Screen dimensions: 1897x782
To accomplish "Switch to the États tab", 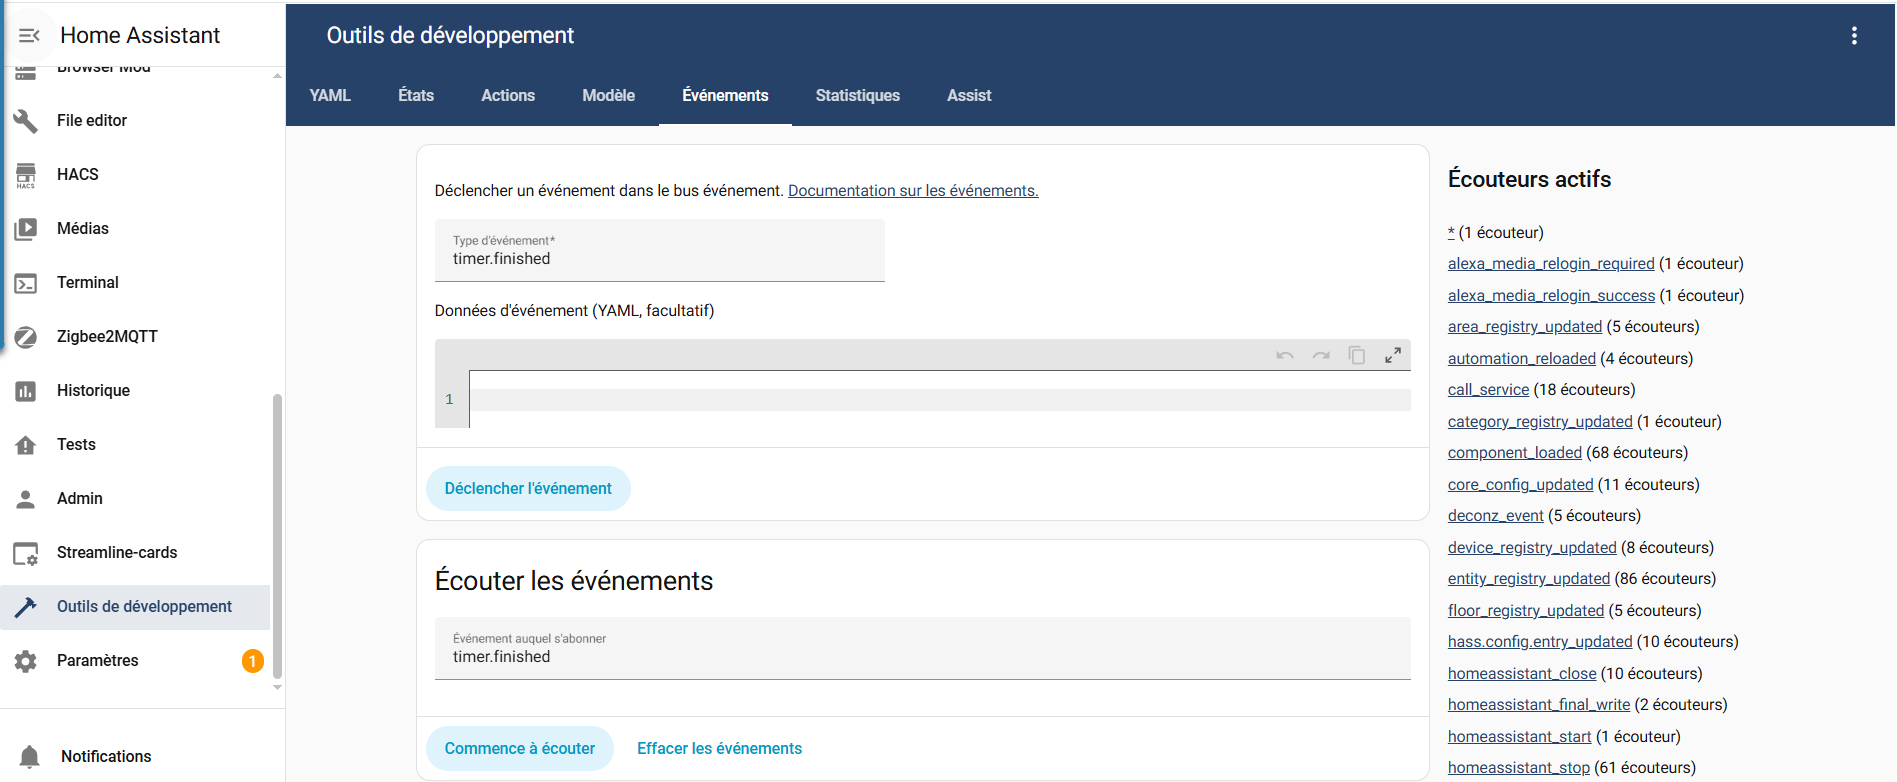I will click(415, 95).
